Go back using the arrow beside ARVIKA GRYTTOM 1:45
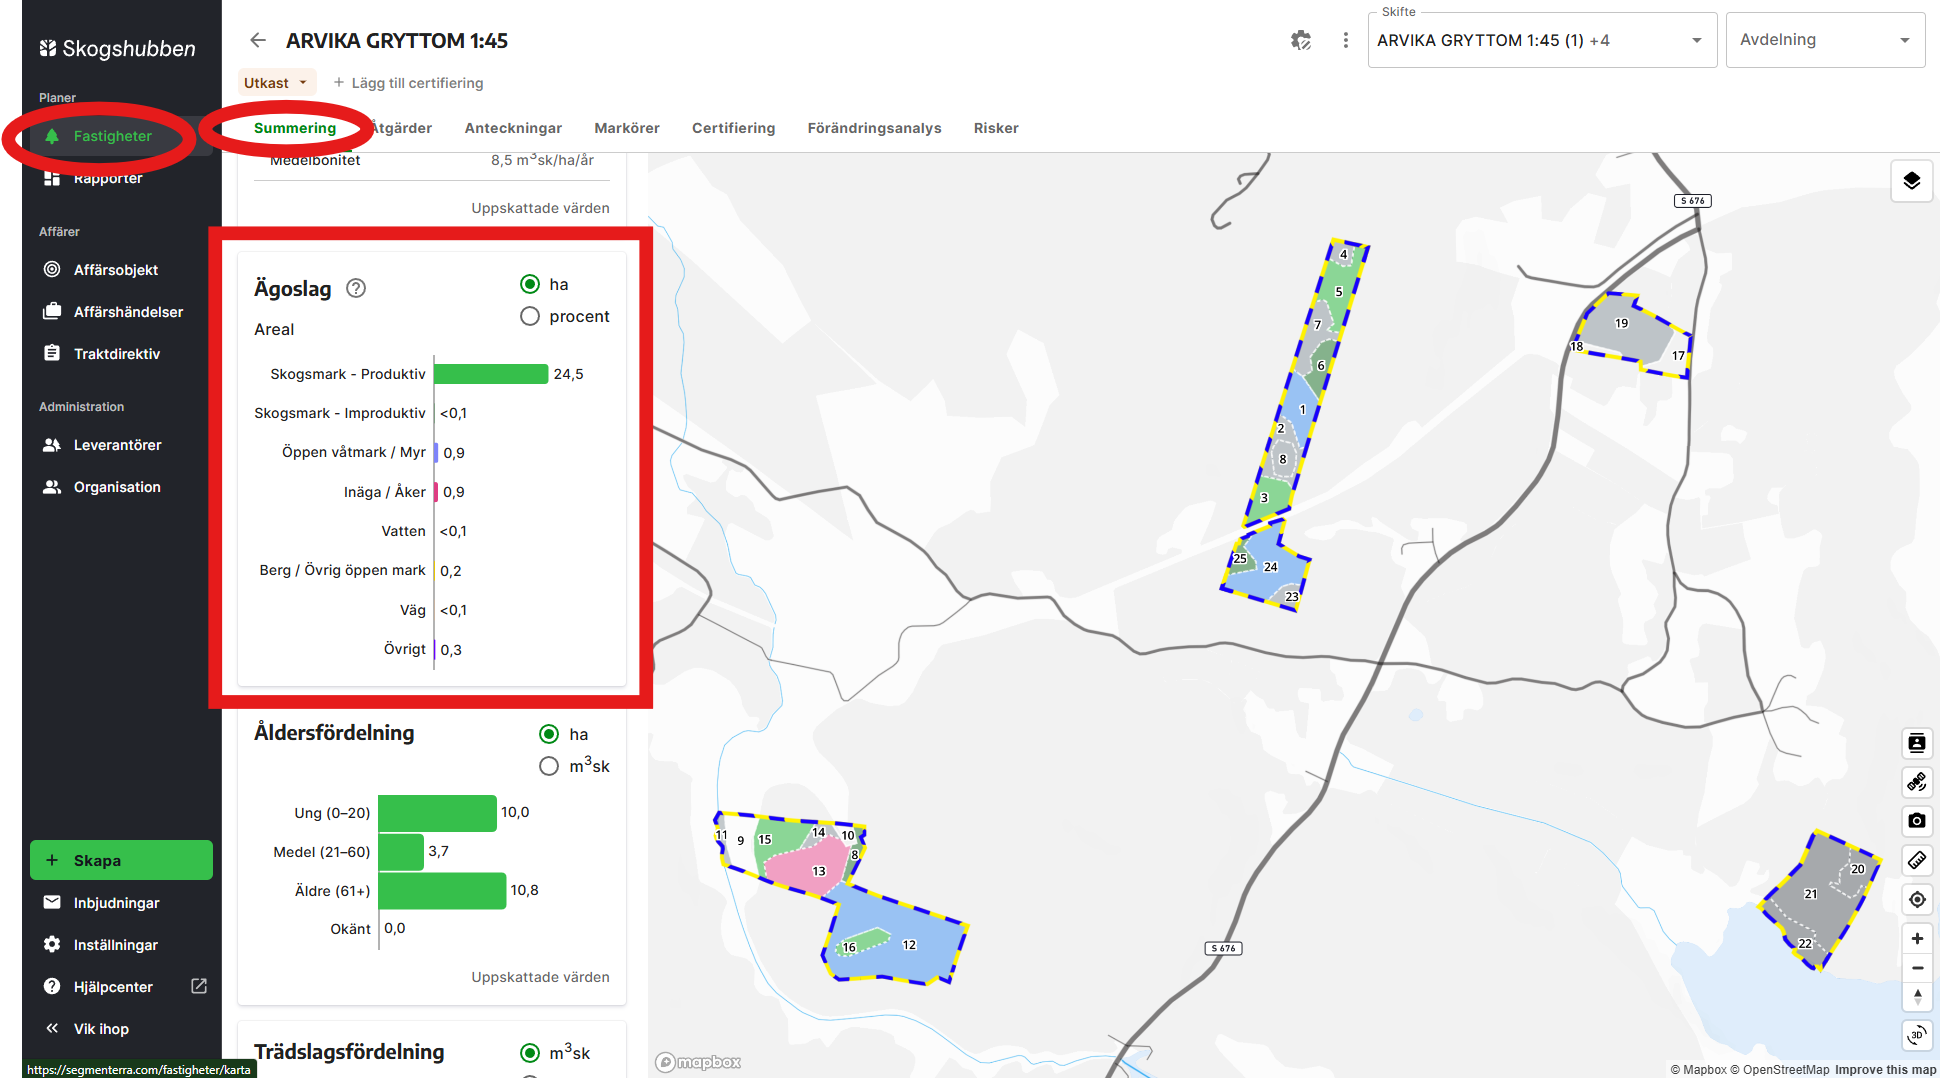This screenshot has height=1078, width=1940. coord(258,40)
